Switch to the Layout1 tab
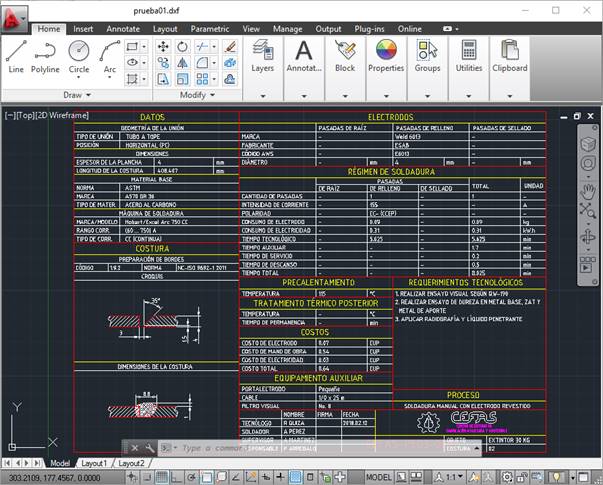The height and width of the screenshot is (485, 603). click(x=94, y=465)
